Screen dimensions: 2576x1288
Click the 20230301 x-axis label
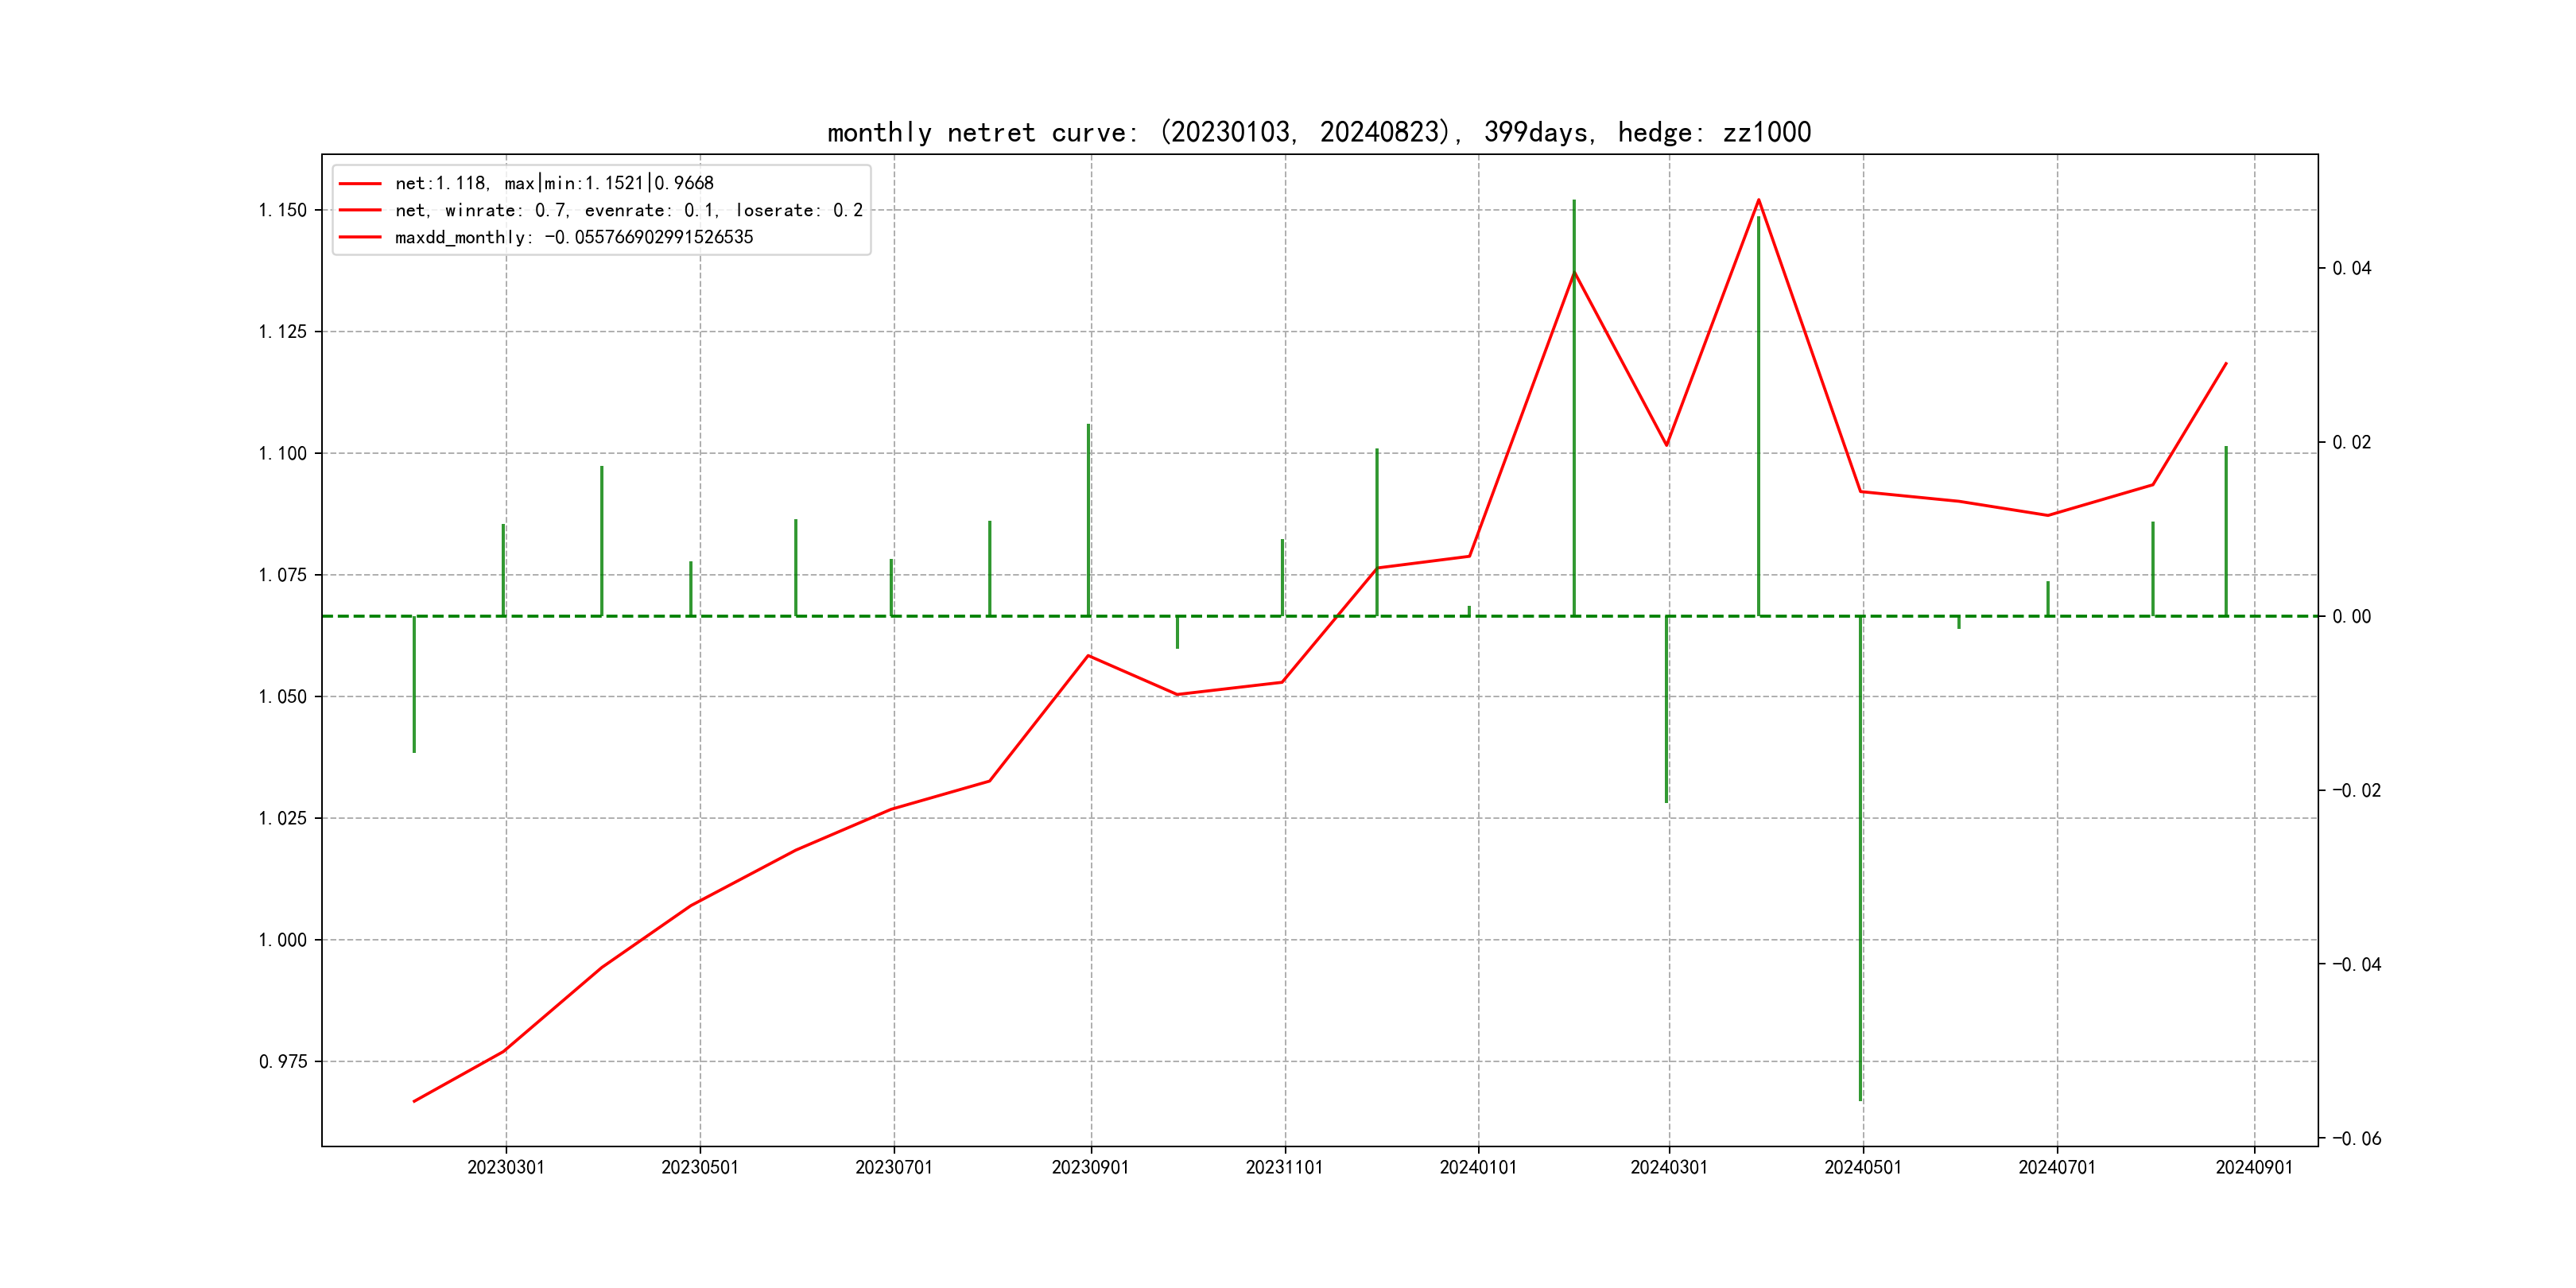506,1167
